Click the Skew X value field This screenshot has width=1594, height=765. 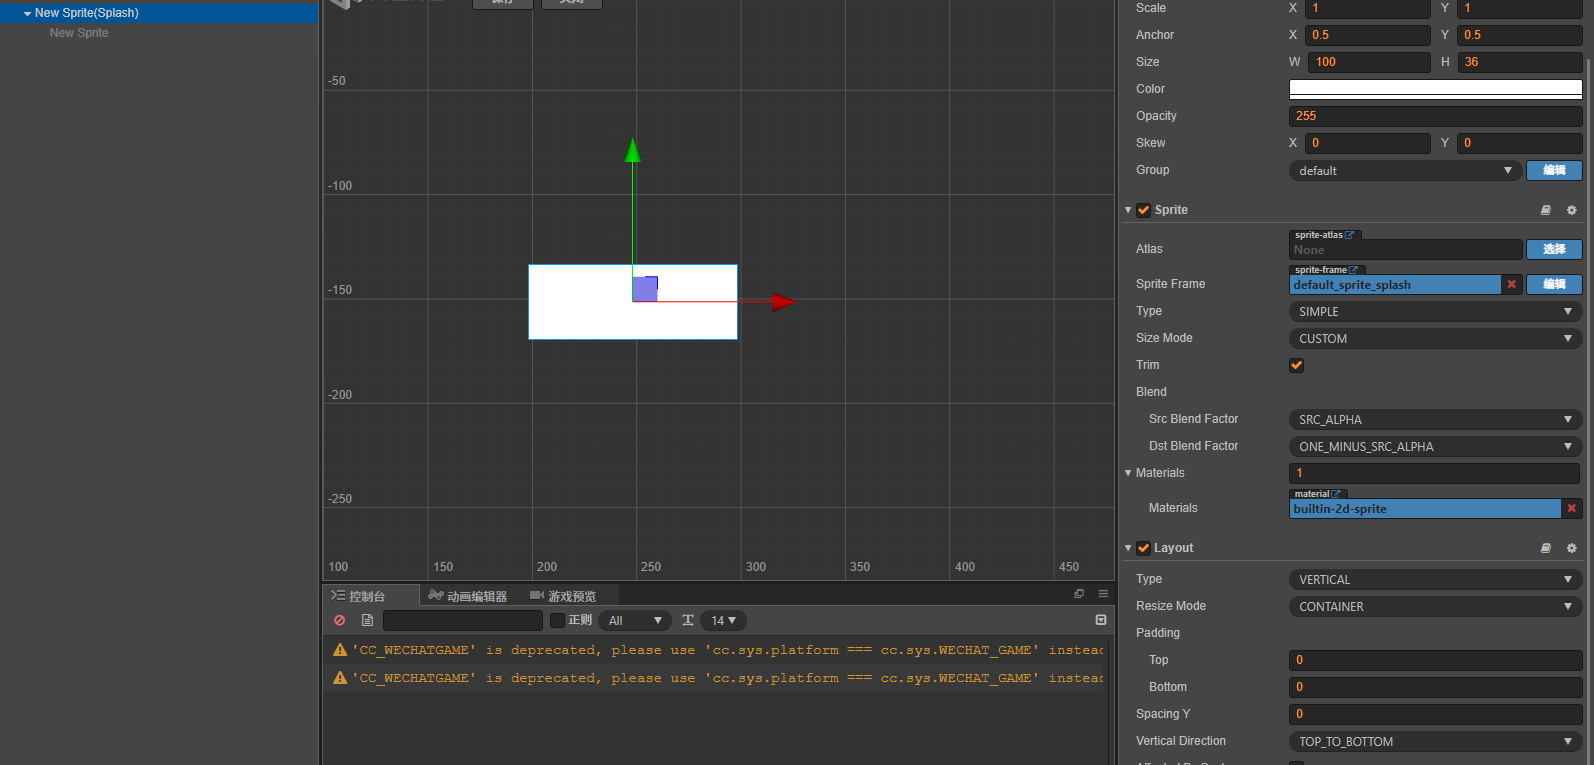[x=1369, y=143]
